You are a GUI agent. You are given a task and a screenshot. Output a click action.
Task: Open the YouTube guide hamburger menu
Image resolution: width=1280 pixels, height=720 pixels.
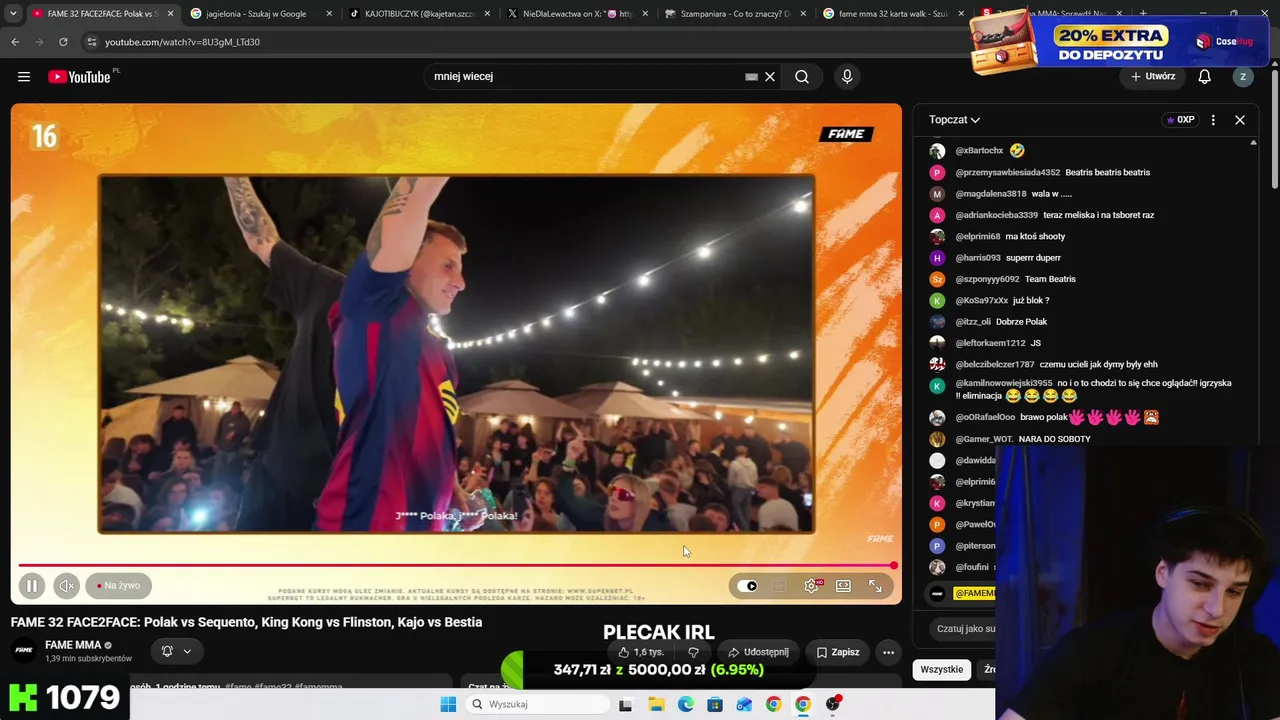click(24, 77)
